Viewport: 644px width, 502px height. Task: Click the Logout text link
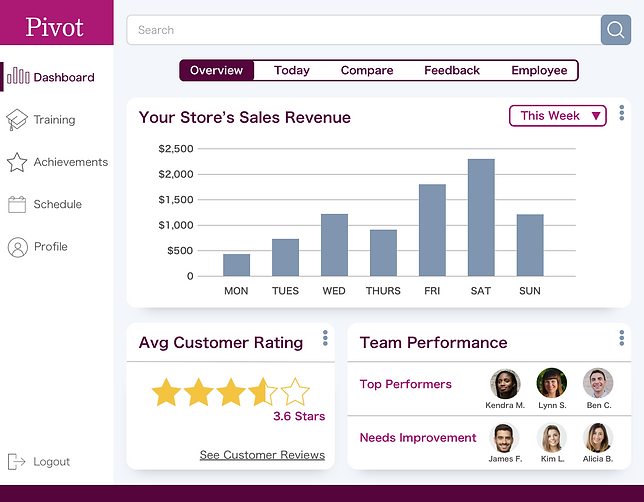pos(52,461)
